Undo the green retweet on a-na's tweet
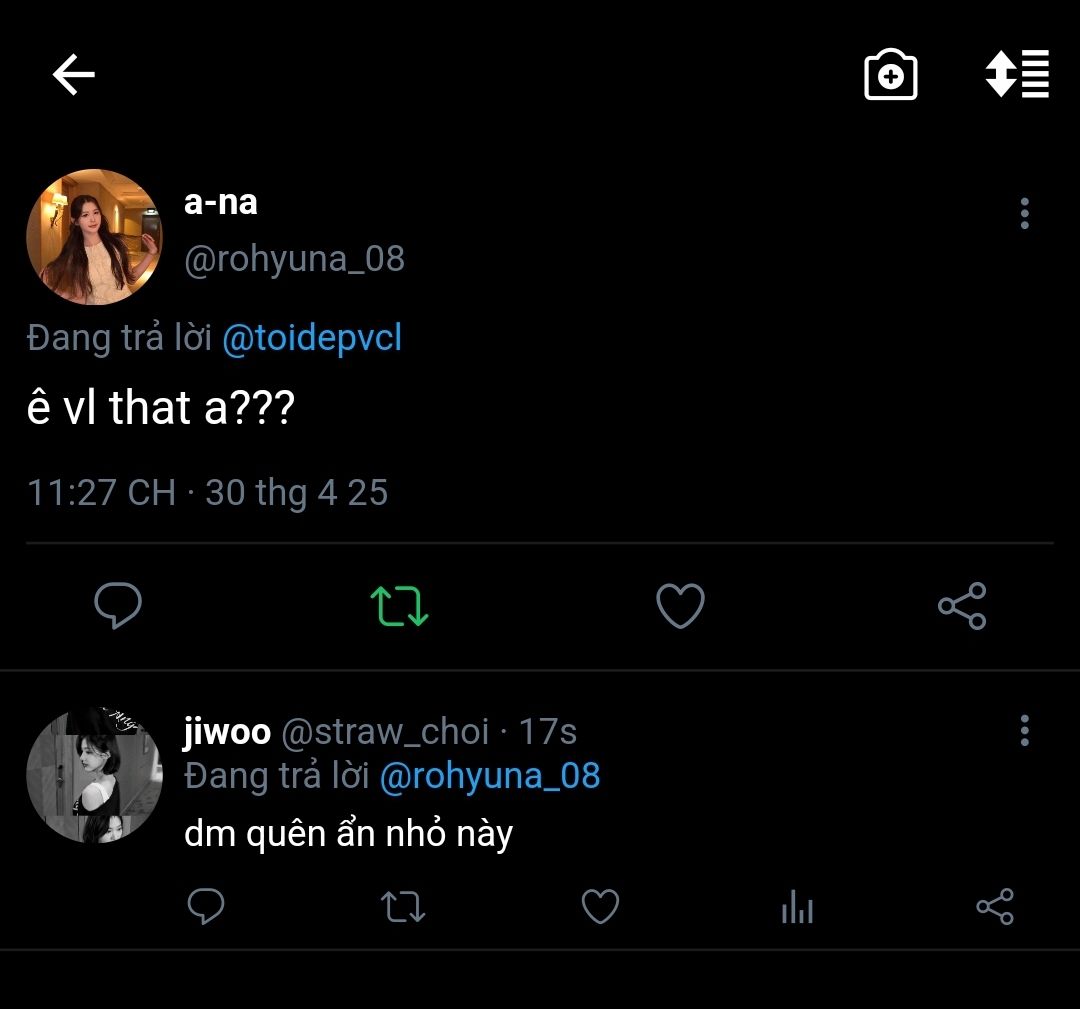 399,605
